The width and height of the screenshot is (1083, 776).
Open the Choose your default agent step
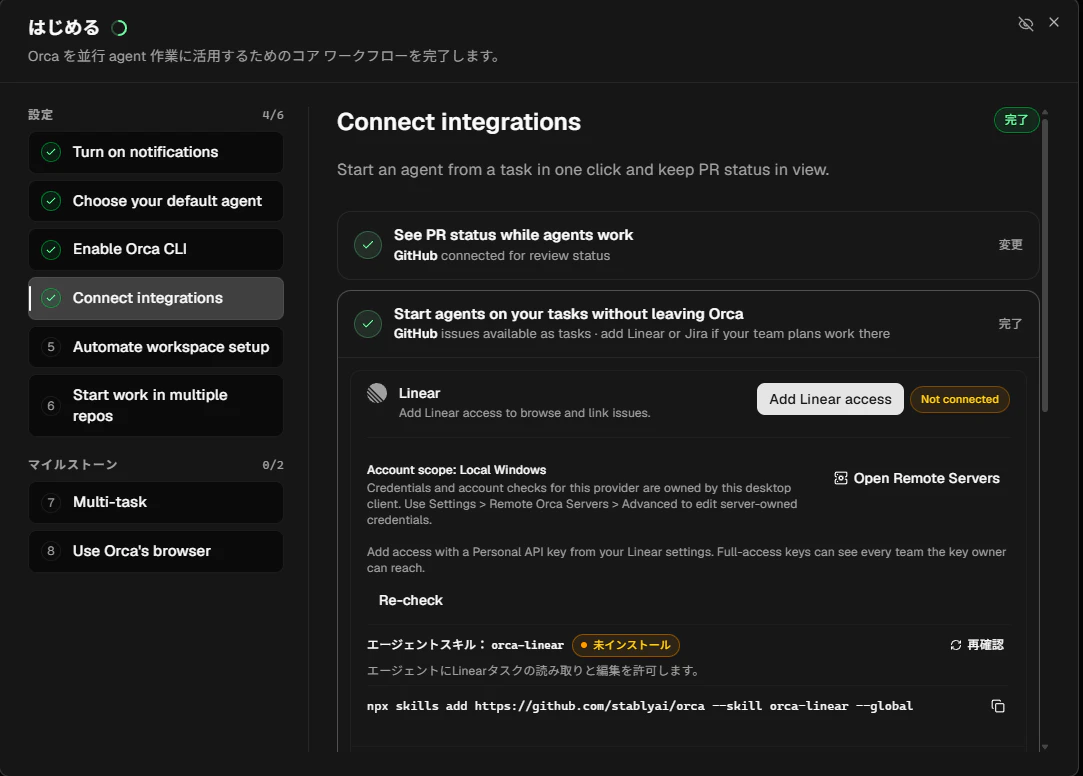(155, 201)
